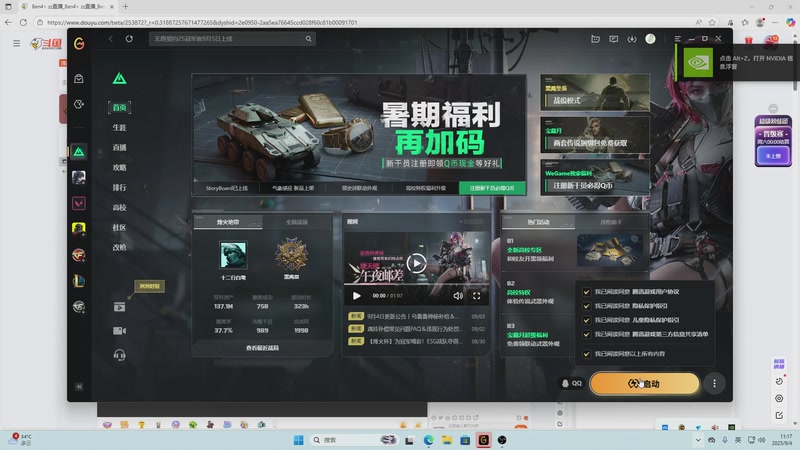Uncheck 腾讯游戏用户协议 agreement checkbox

[586, 292]
